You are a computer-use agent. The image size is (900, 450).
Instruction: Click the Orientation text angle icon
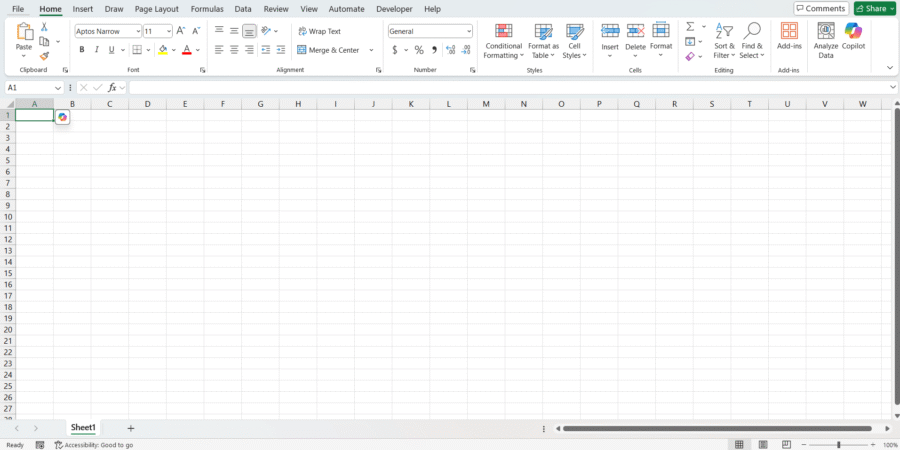click(x=266, y=31)
